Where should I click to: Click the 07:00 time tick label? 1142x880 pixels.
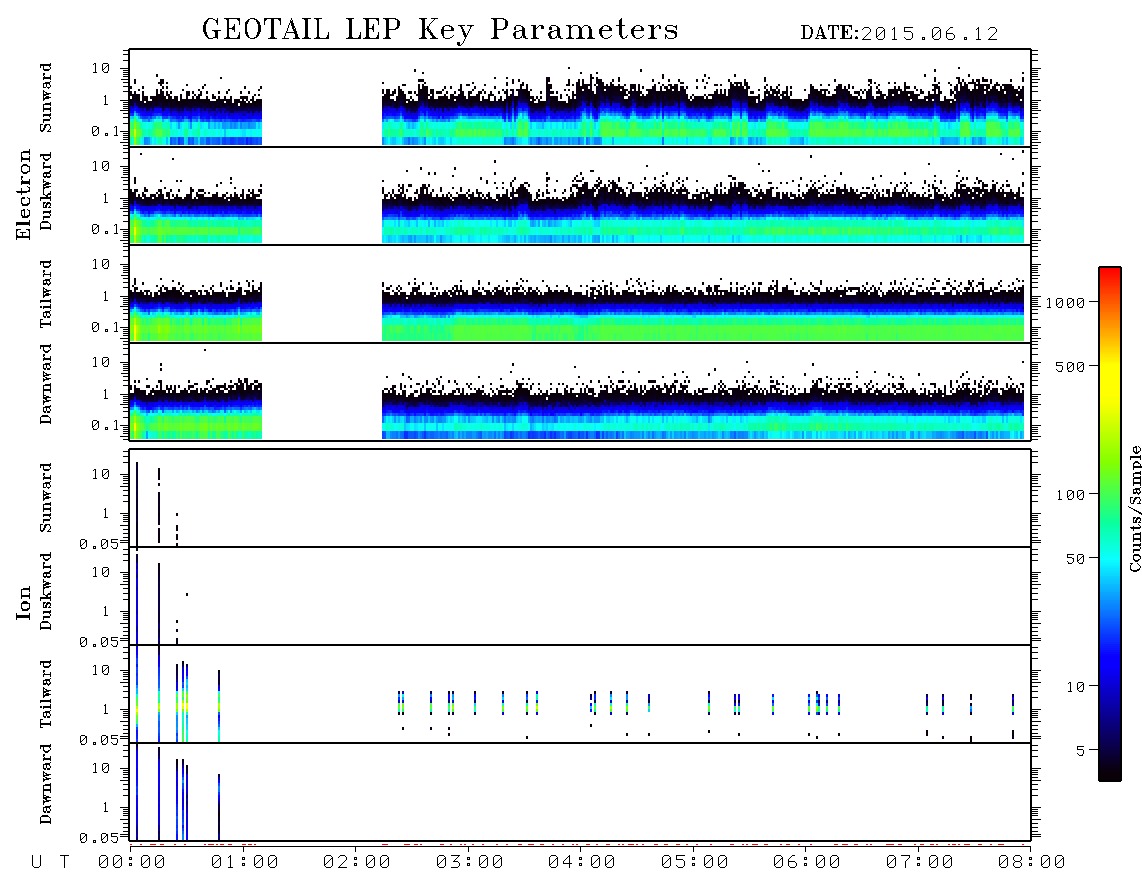tap(920, 863)
